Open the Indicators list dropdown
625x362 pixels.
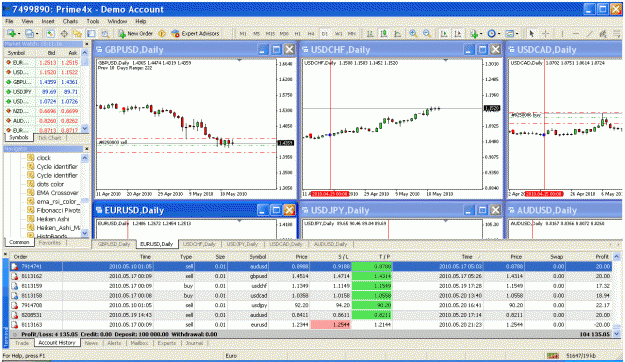pyautogui.click(x=476, y=34)
